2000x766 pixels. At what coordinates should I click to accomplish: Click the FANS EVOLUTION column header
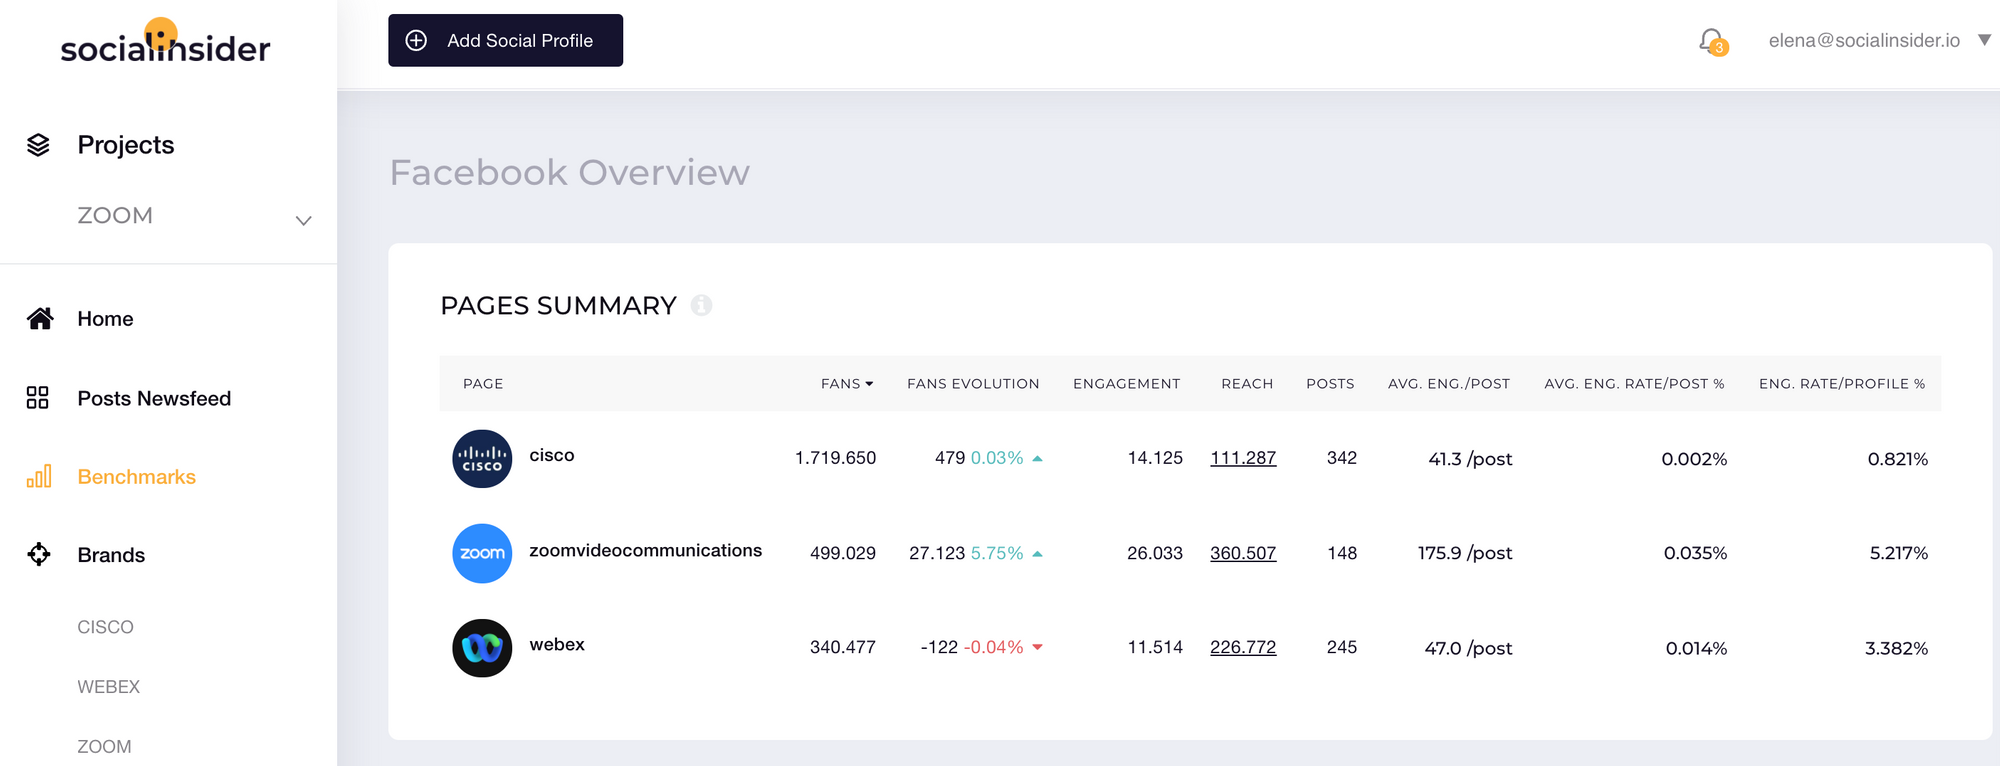973,384
